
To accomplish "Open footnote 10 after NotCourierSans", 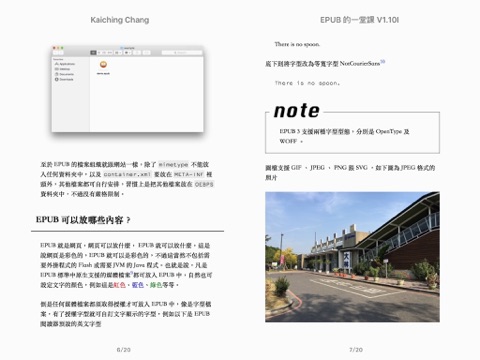I will (383, 61).
